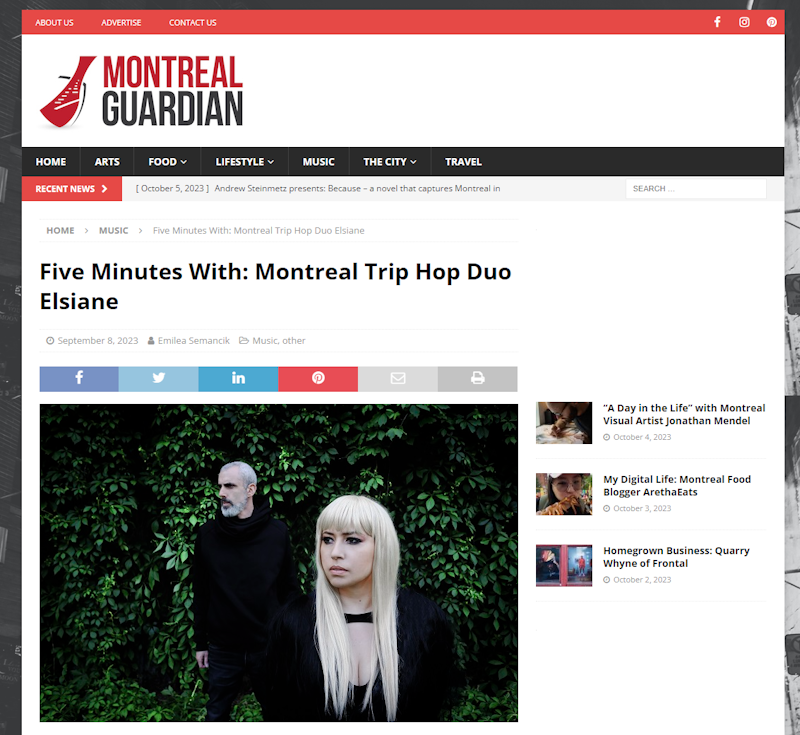Click the Search input field
The width and height of the screenshot is (800, 735).
pyautogui.click(x=696, y=189)
